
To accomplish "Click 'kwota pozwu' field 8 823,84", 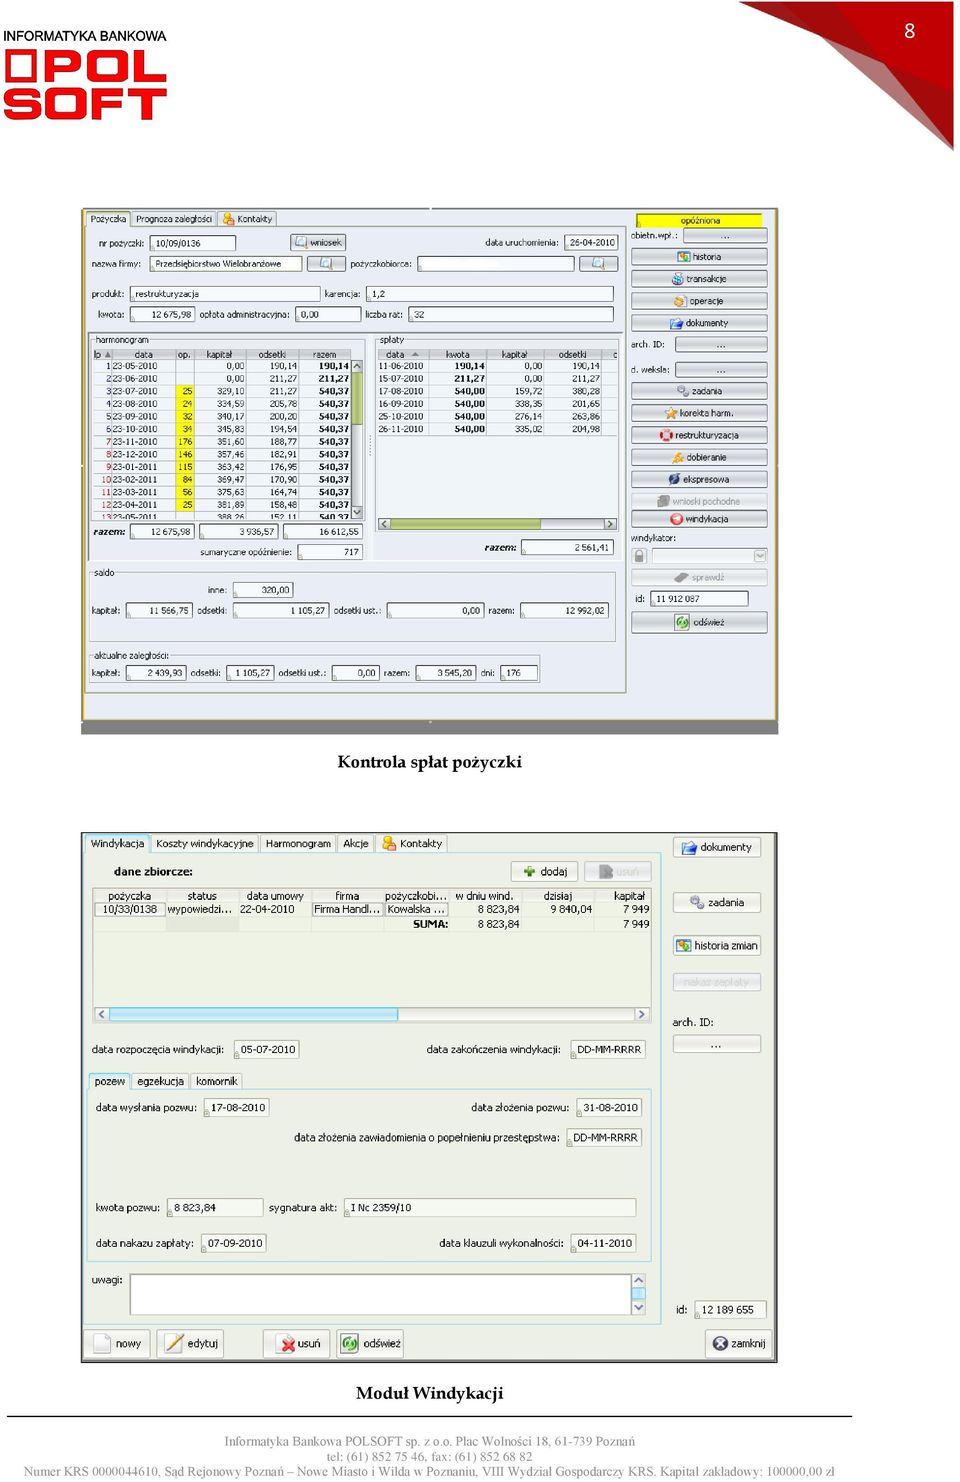I will [215, 1207].
